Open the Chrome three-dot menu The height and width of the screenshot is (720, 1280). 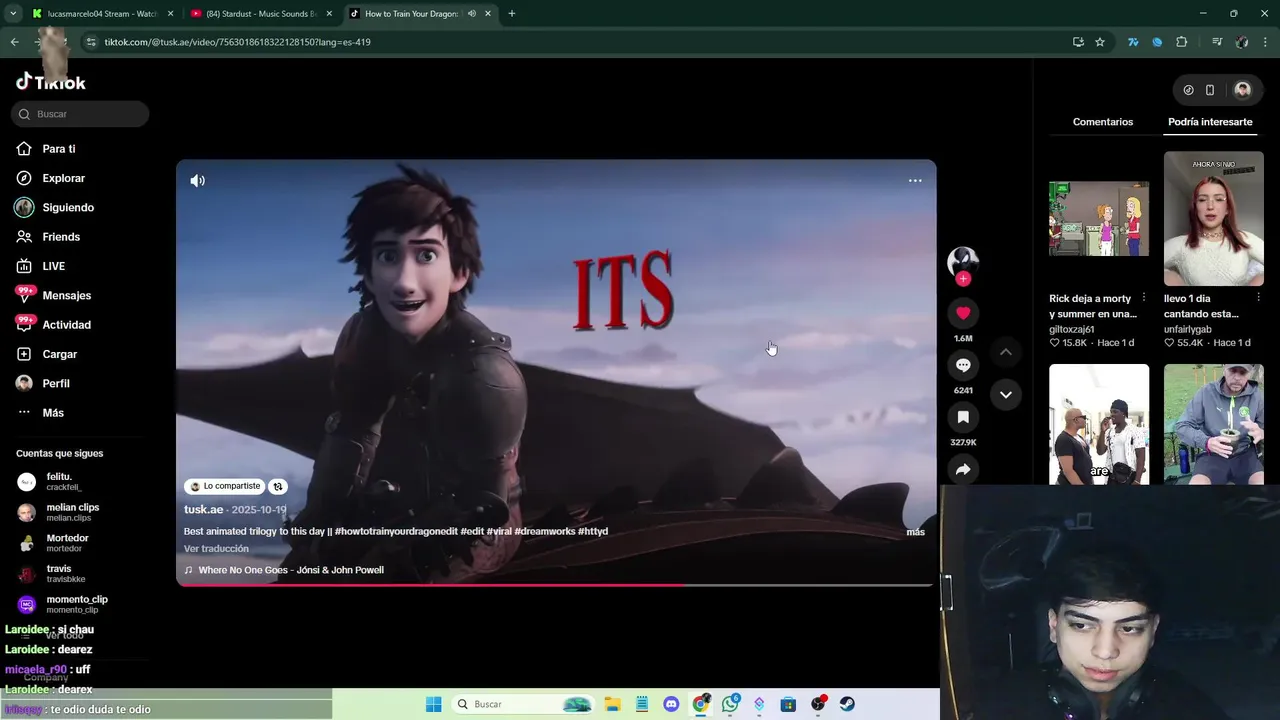[1266, 42]
